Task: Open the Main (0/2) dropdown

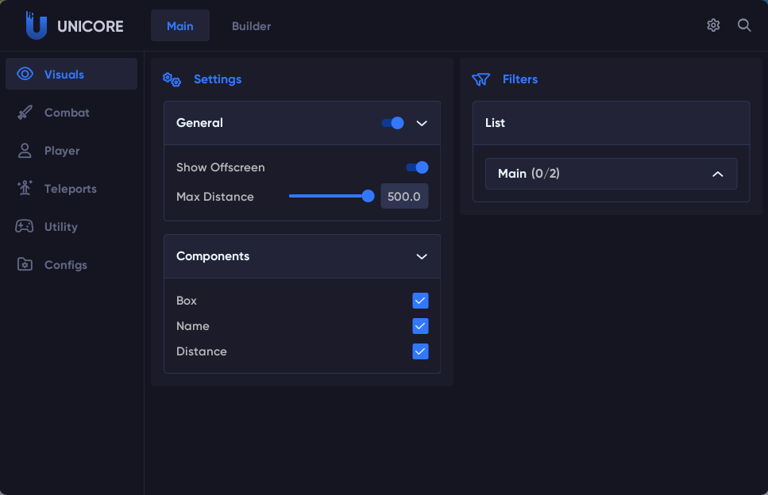Action: tap(611, 174)
